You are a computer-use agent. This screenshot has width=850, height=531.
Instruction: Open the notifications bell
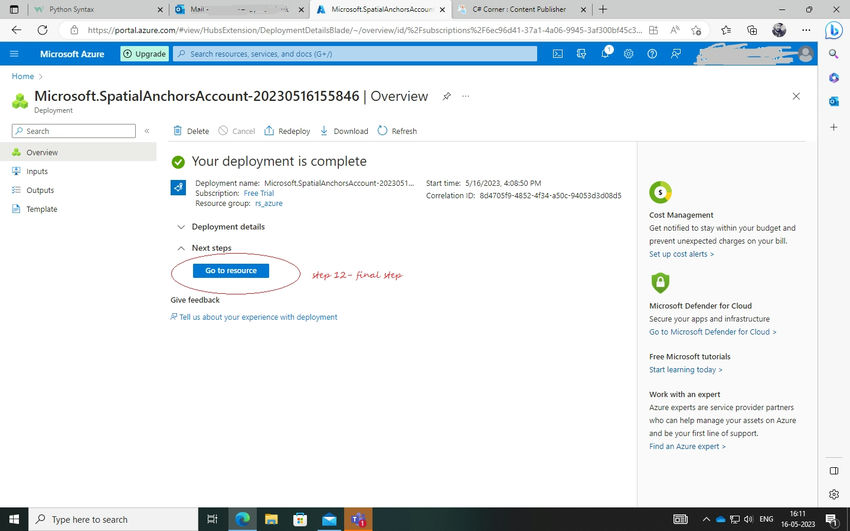[x=605, y=54]
